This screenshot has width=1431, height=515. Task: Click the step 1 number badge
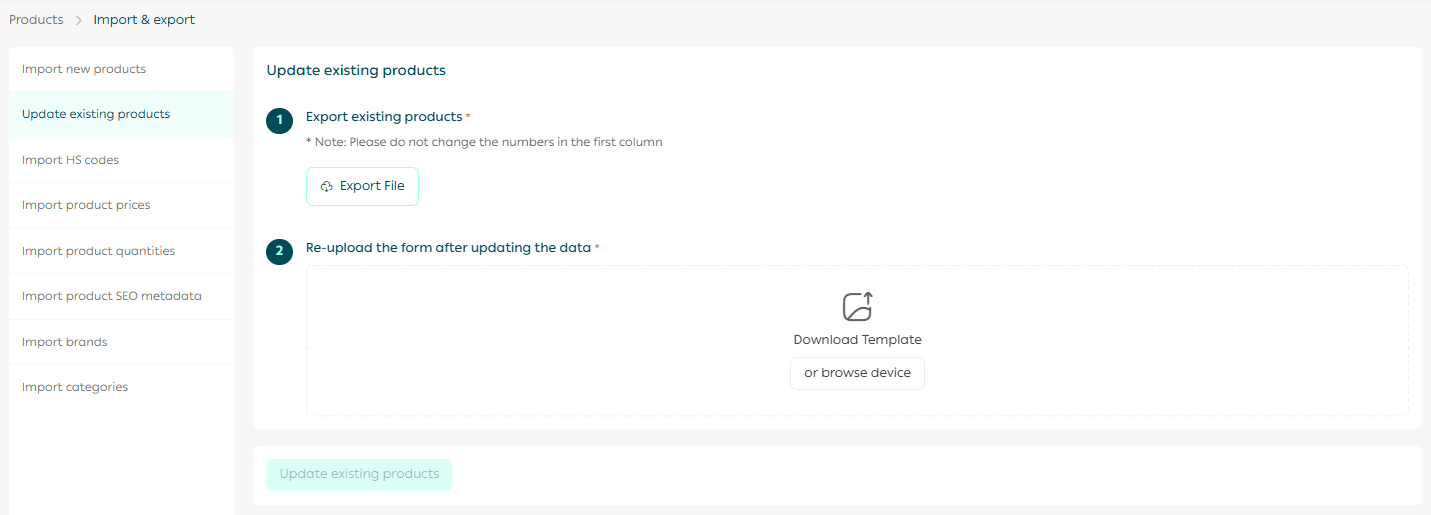tap(279, 120)
